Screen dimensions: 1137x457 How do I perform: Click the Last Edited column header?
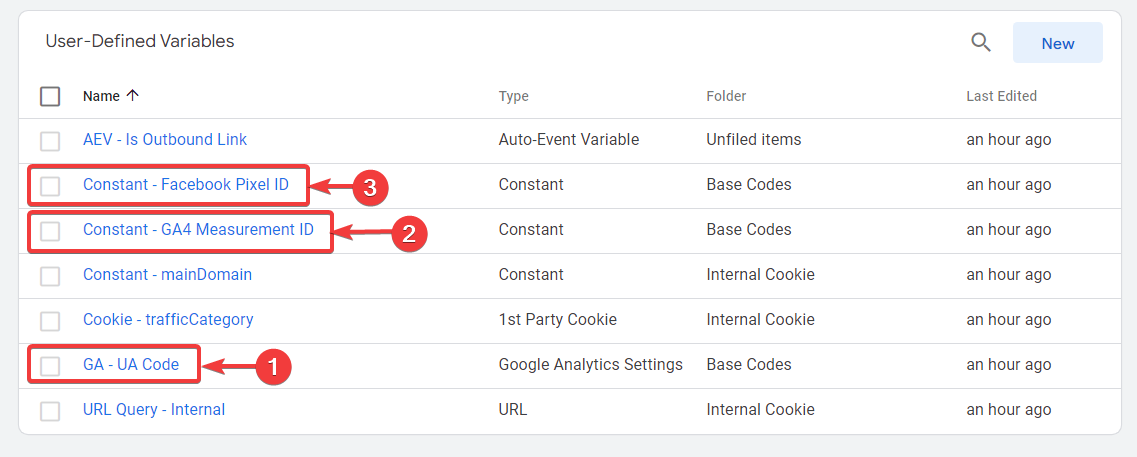[1001, 96]
